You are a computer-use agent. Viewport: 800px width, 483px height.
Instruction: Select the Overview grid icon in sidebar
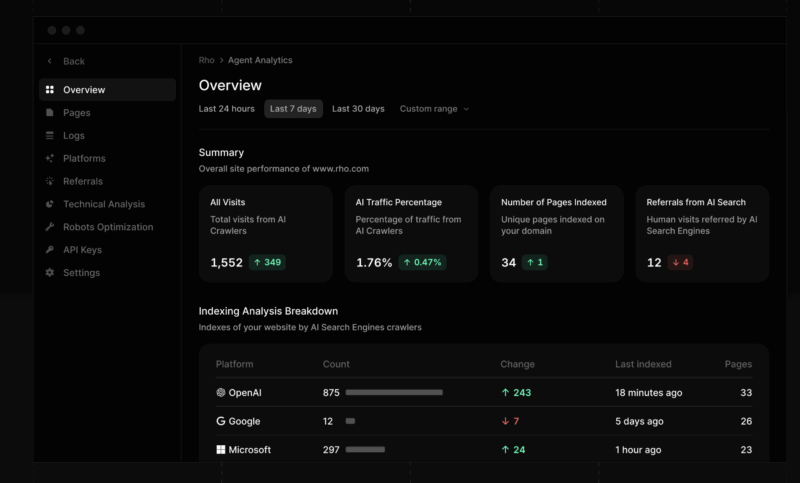pyautogui.click(x=50, y=90)
